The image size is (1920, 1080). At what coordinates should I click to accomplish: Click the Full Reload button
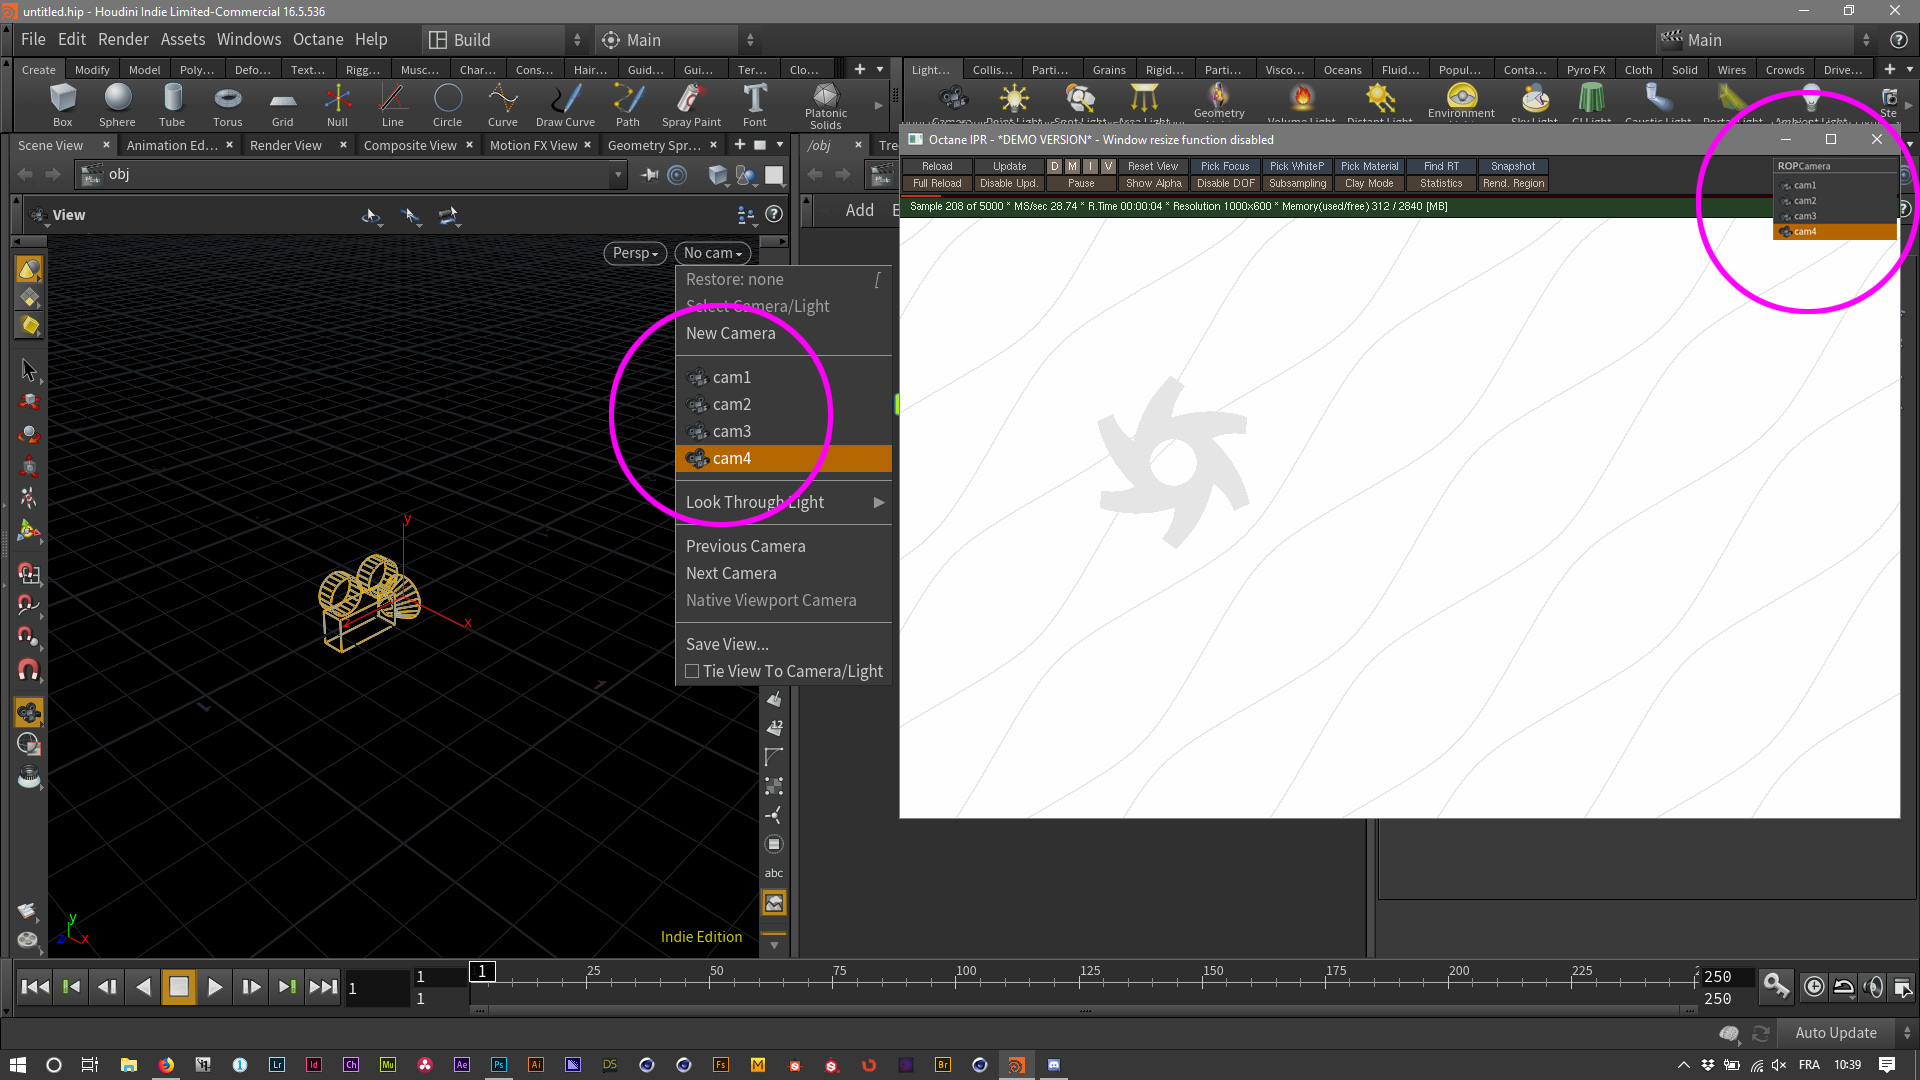(x=936, y=183)
